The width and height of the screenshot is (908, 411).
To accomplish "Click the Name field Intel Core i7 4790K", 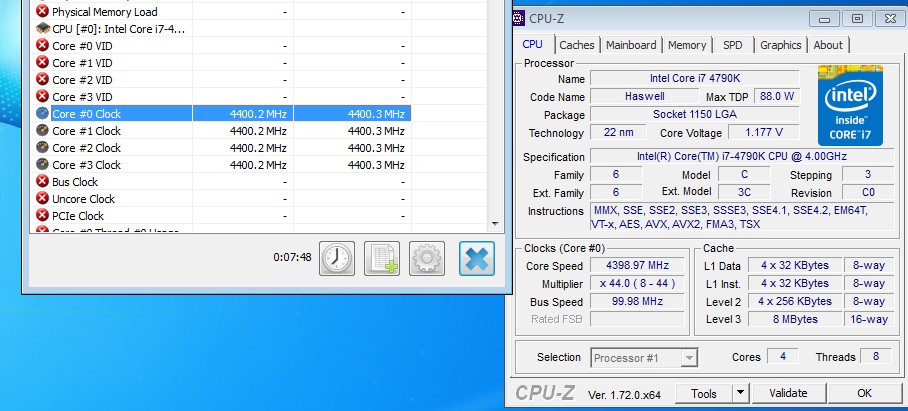I will point(694,79).
